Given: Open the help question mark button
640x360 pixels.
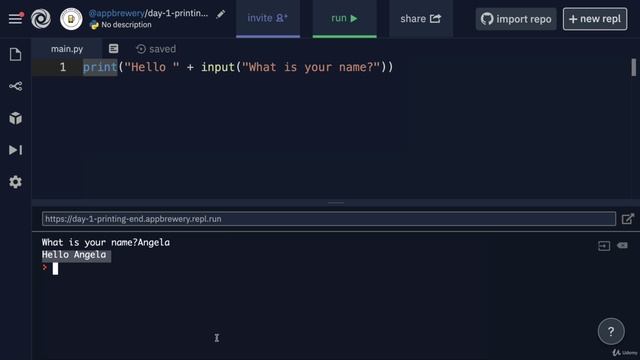Looking at the screenshot, I should point(611,331).
